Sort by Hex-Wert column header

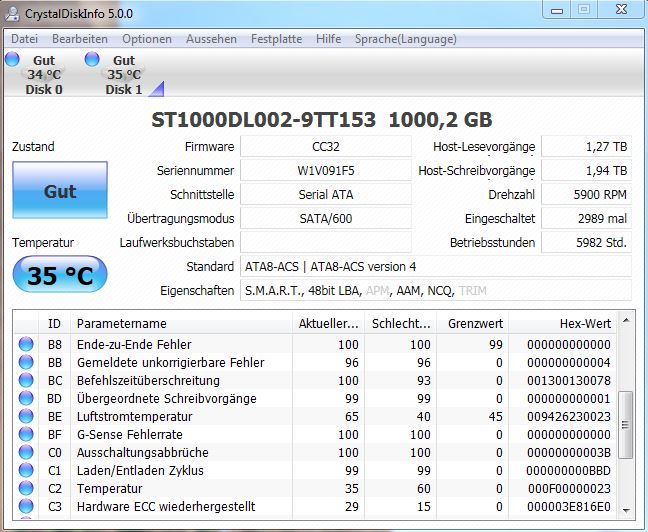(x=562, y=323)
